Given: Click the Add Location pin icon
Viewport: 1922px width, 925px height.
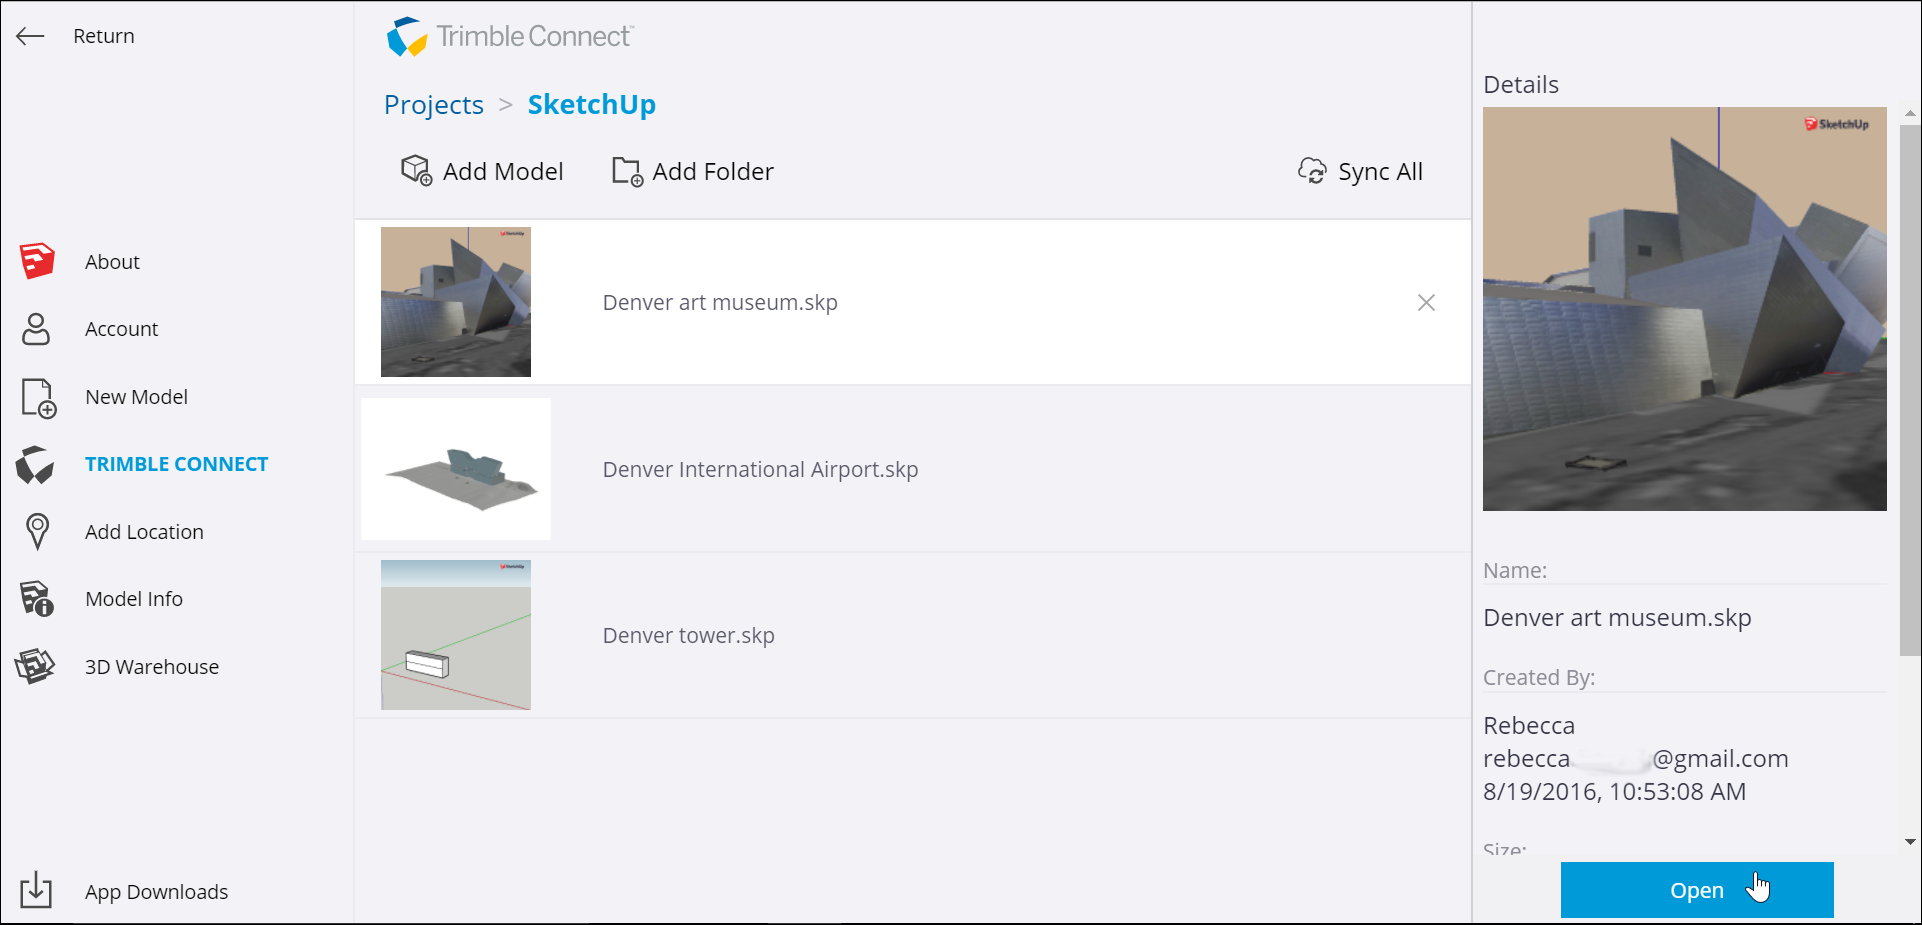Looking at the screenshot, I should (x=37, y=532).
